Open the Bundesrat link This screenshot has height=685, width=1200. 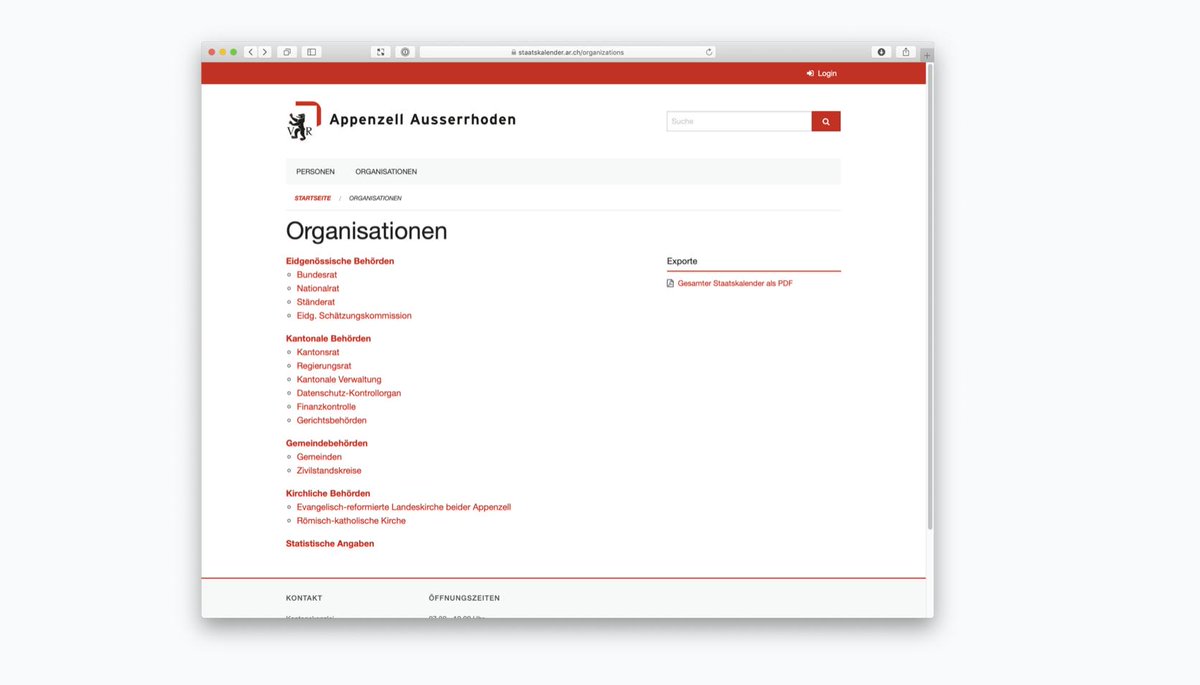(x=317, y=274)
